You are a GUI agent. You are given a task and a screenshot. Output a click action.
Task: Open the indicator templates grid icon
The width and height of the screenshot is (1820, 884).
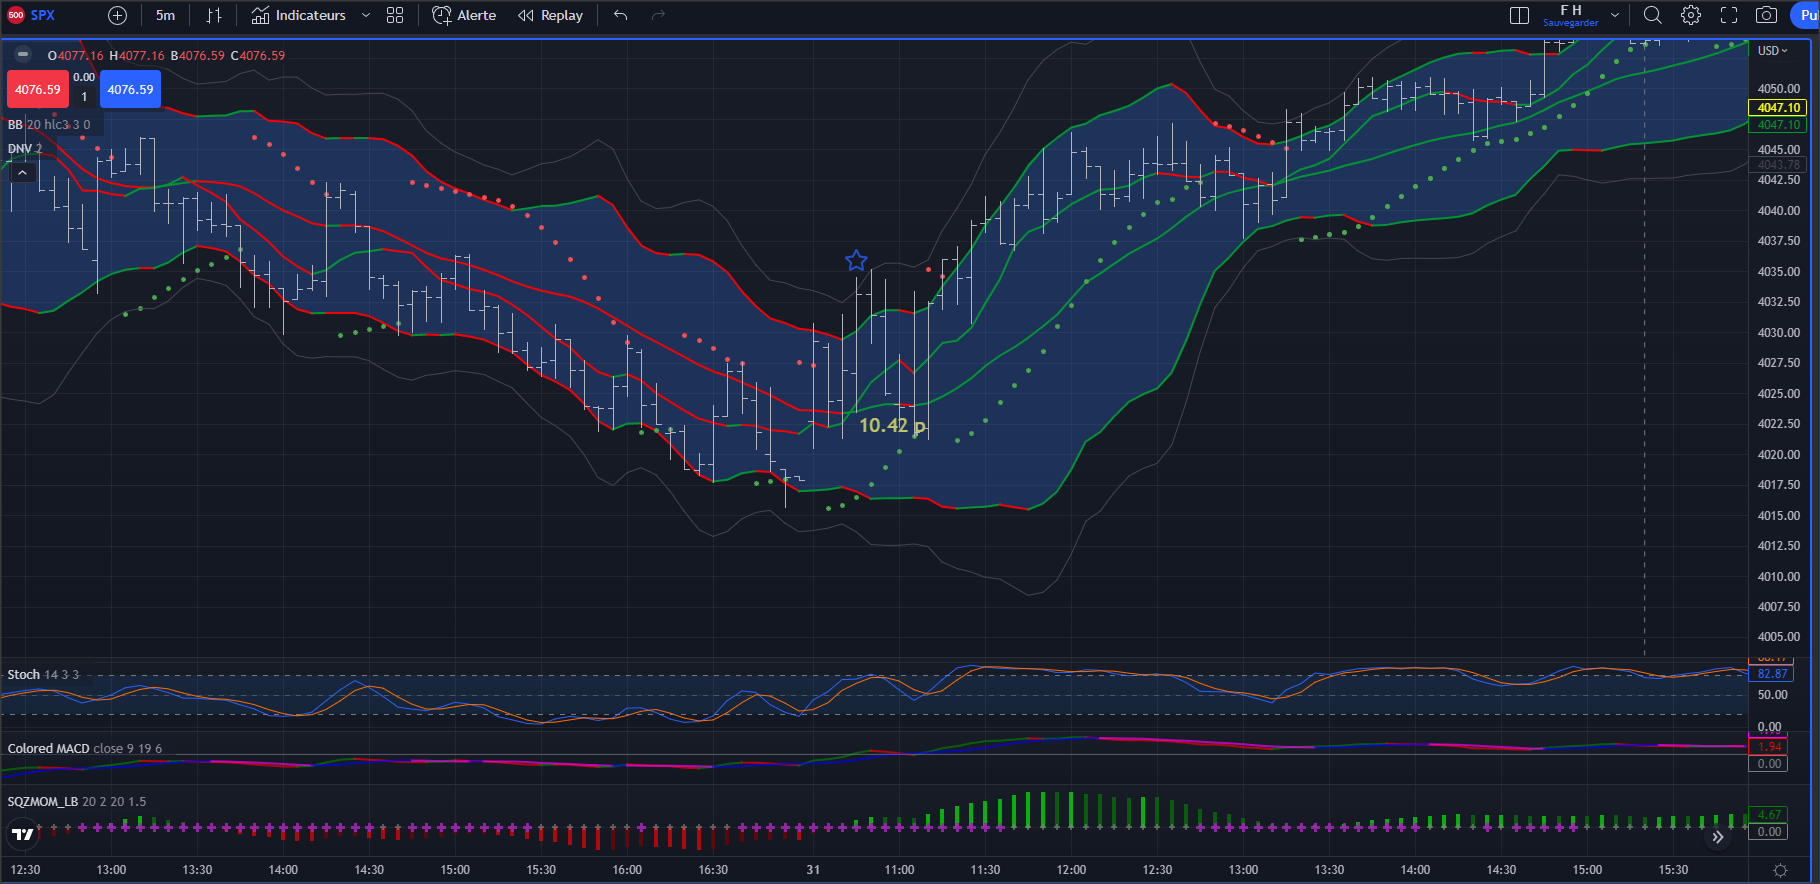(395, 15)
